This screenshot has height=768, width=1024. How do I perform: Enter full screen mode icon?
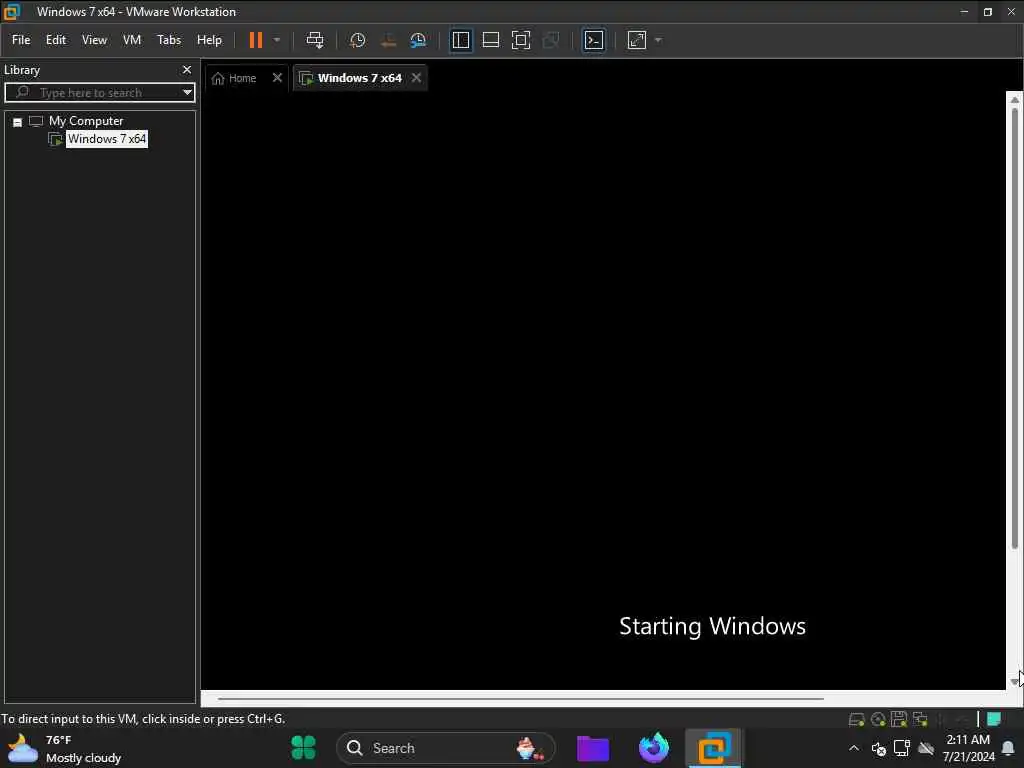pos(520,40)
